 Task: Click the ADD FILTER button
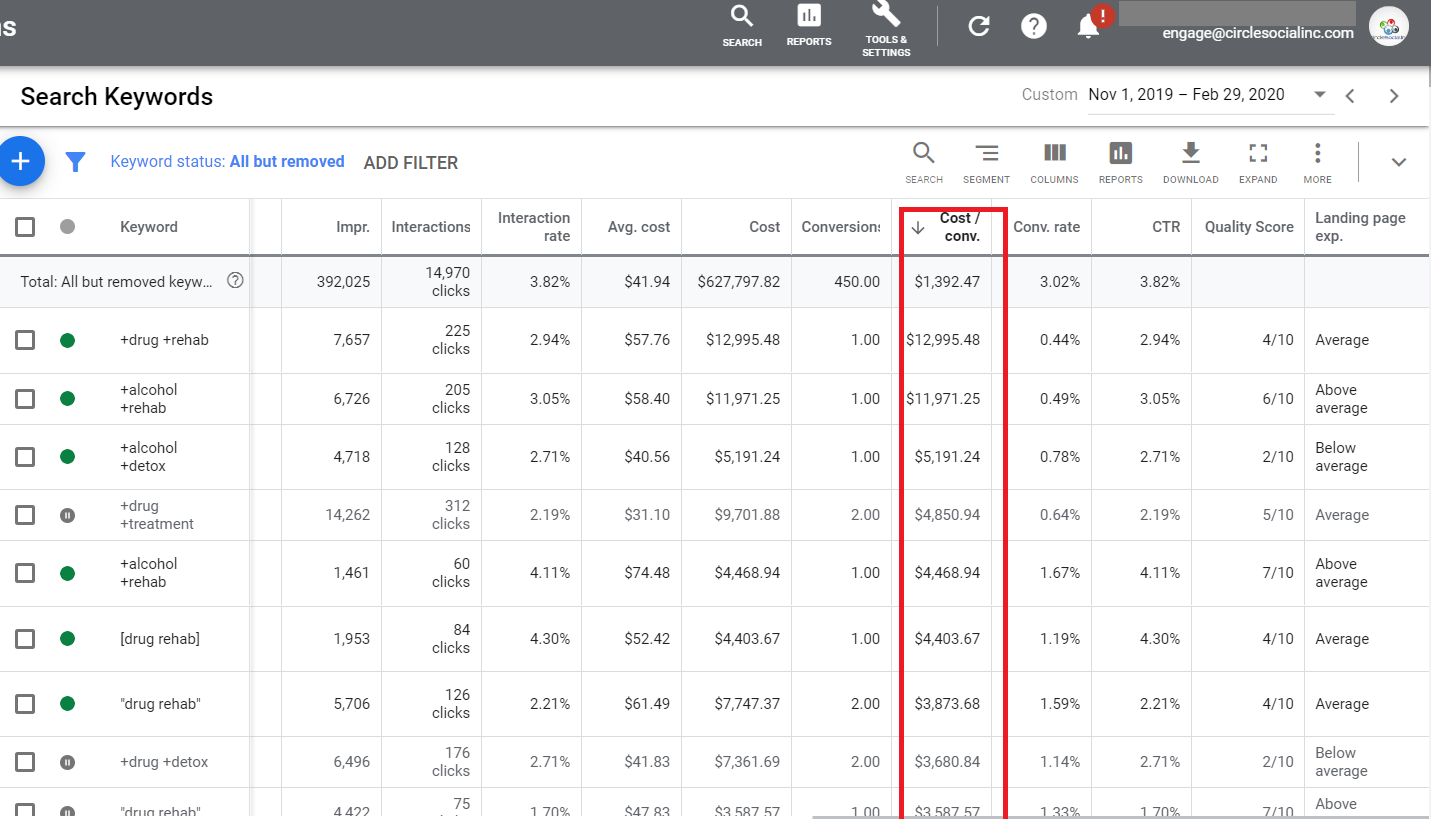point(410,163)
